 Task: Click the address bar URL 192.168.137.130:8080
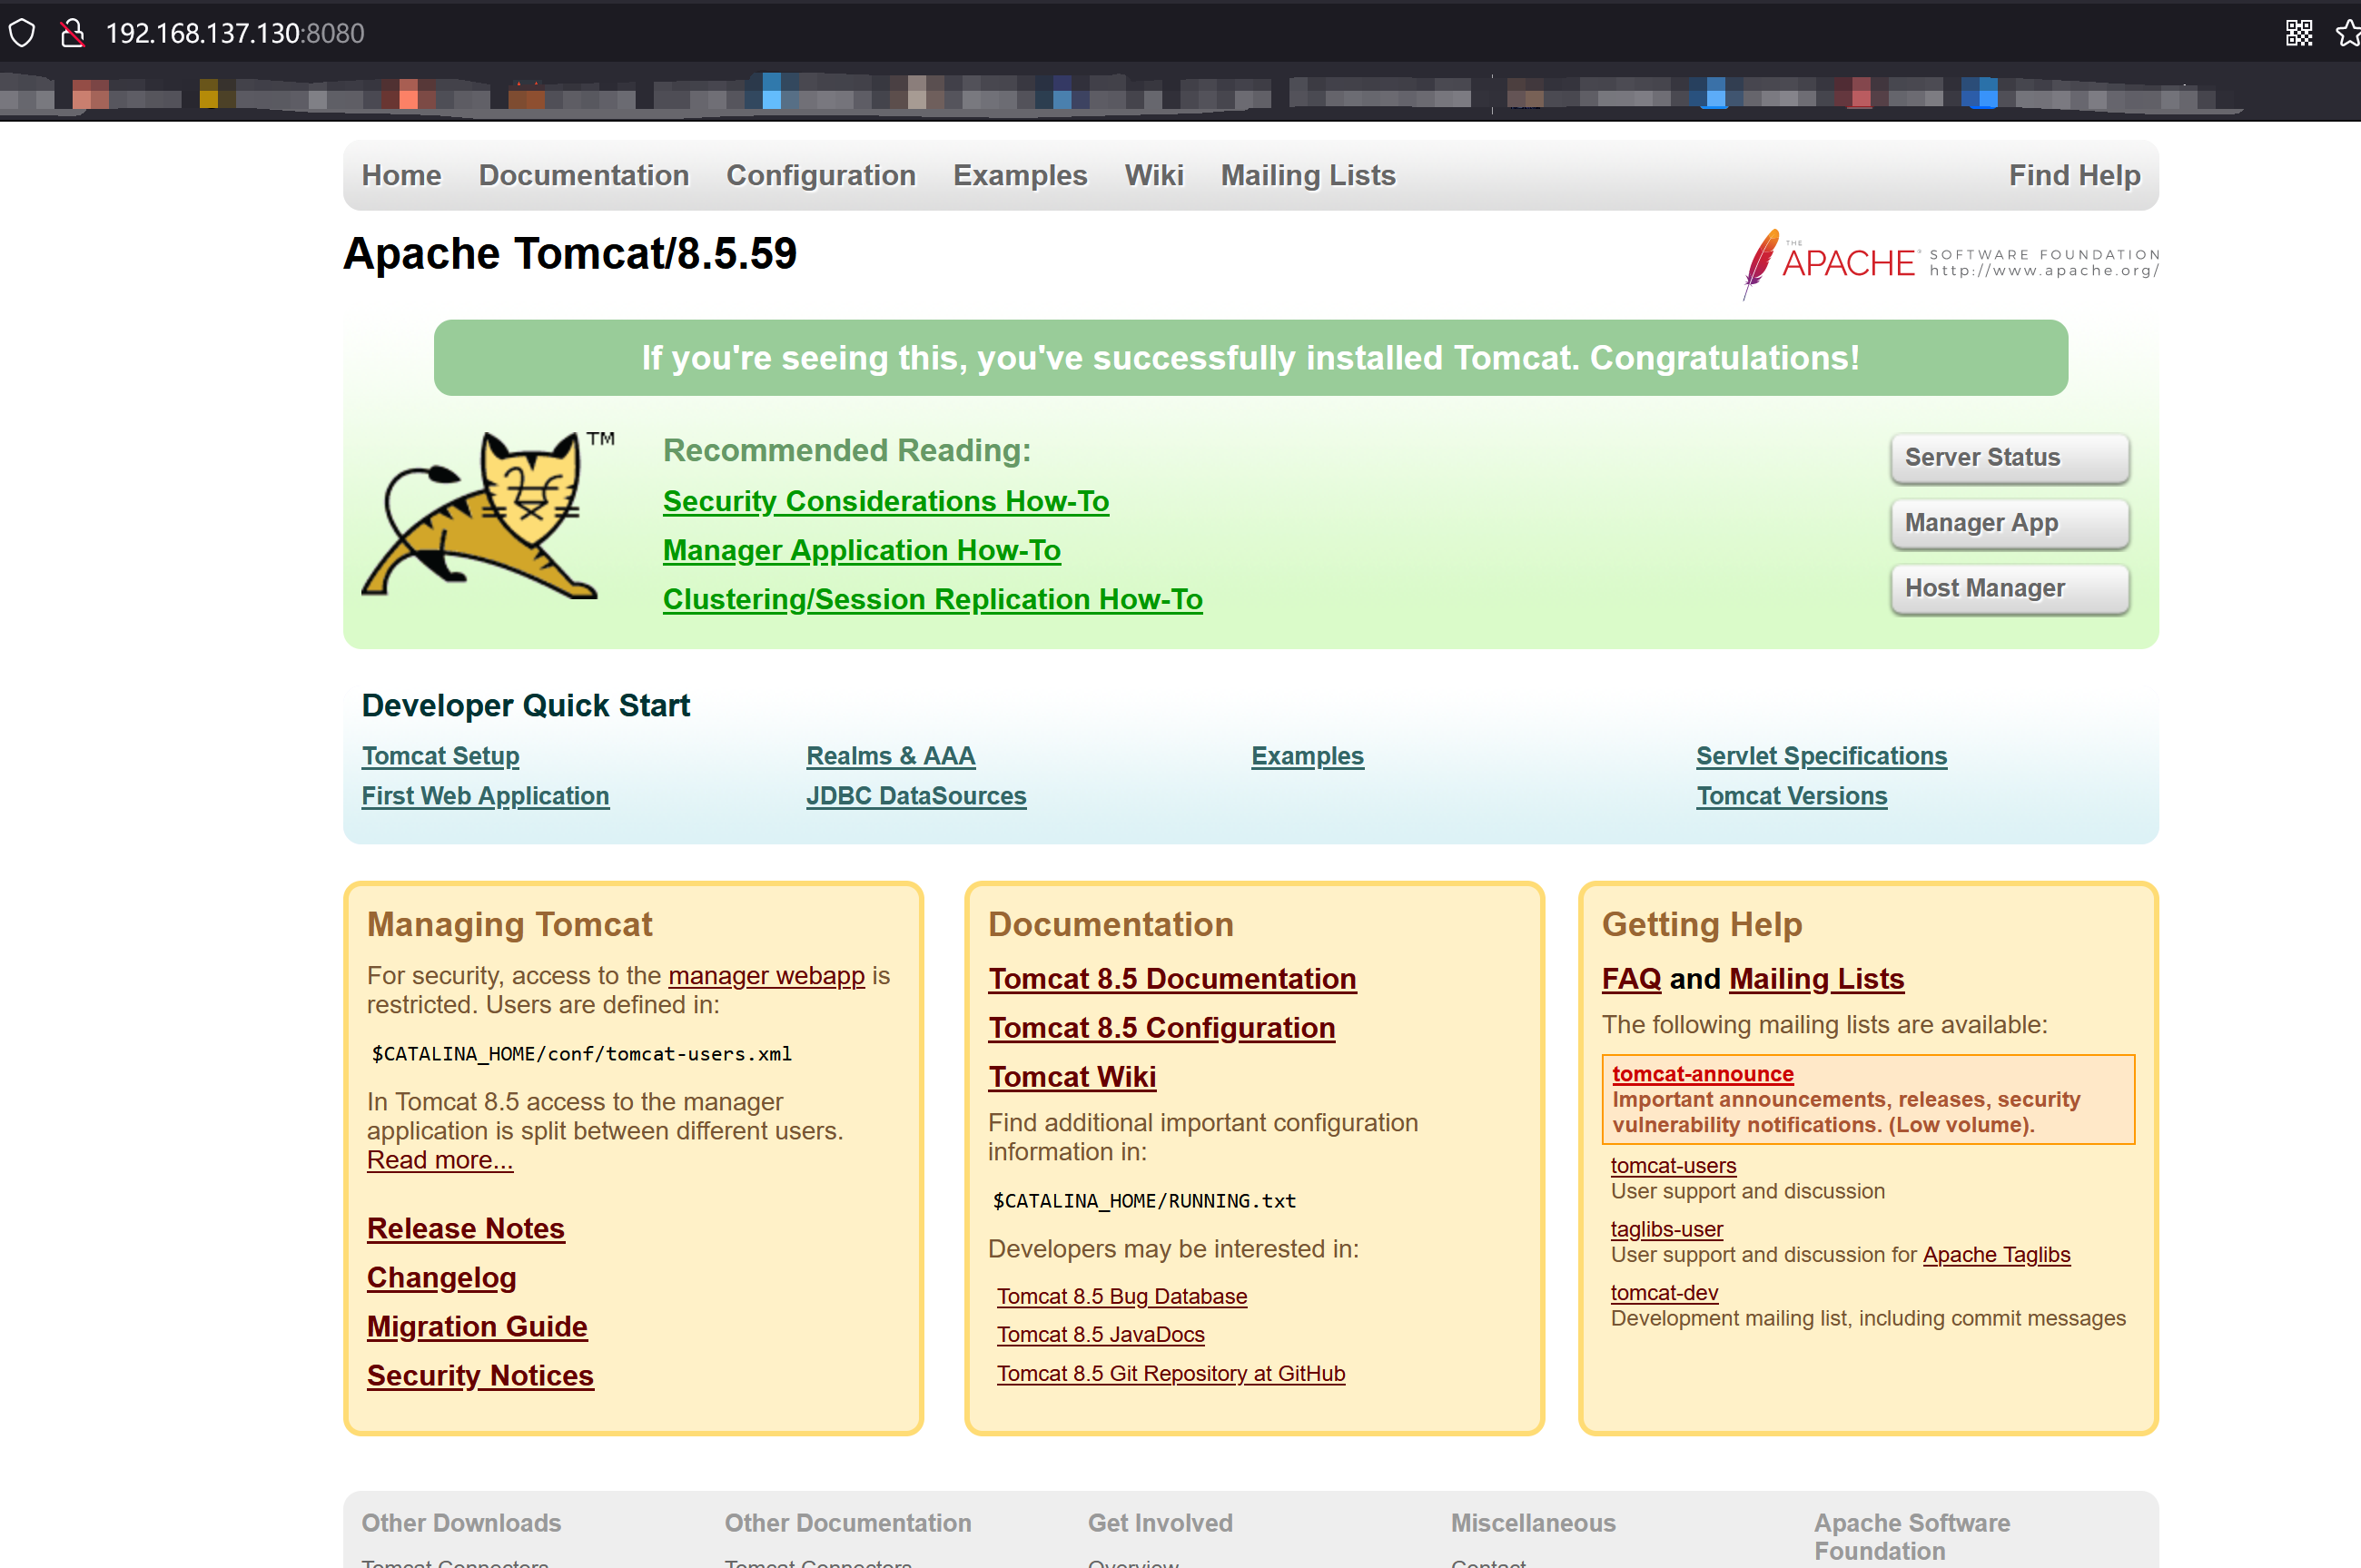coord(235,33)
